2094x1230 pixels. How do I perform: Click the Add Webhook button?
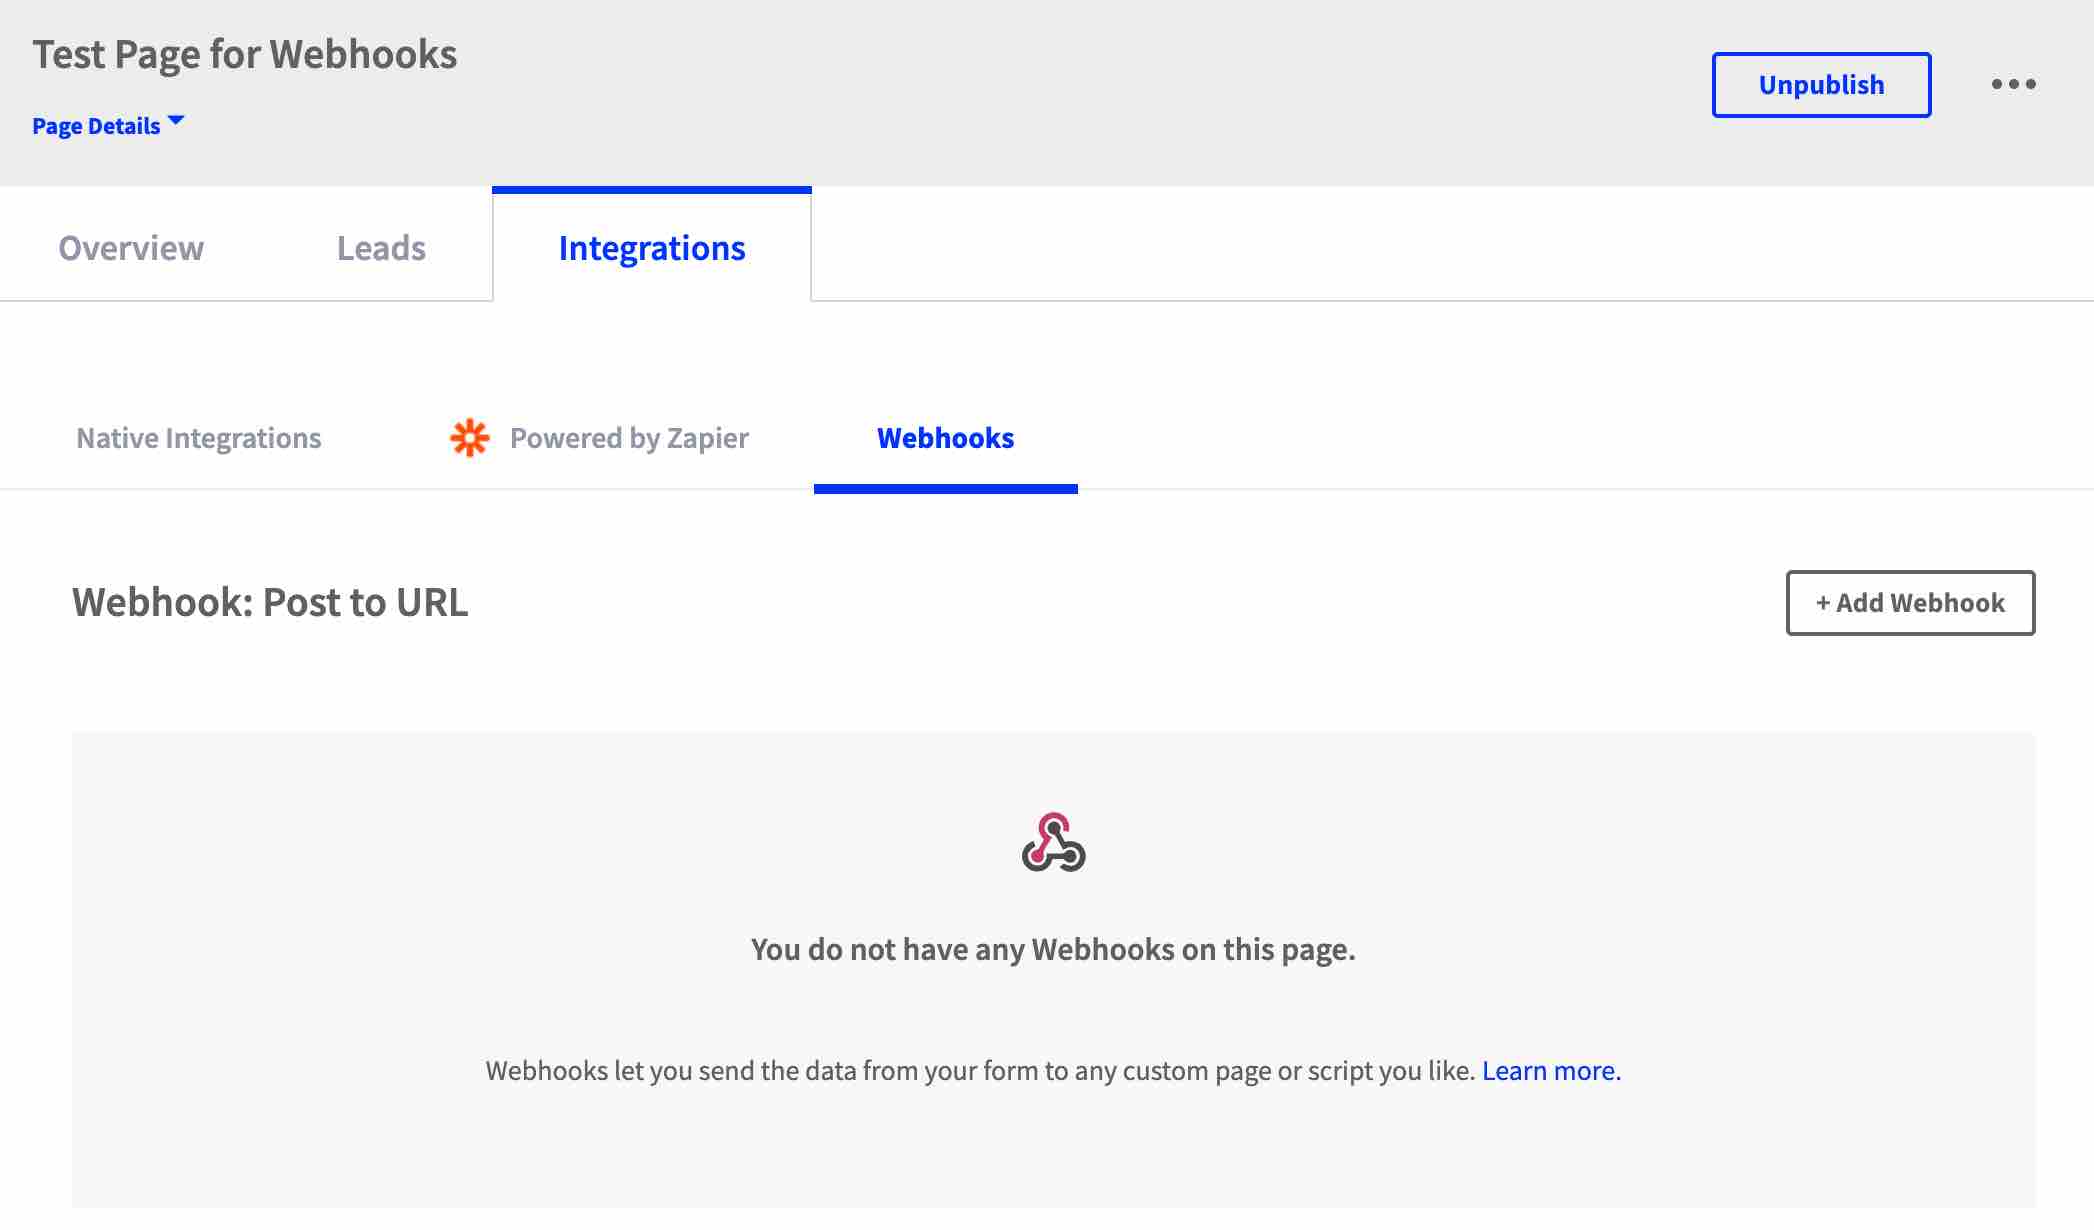(x=1909, y=602)
